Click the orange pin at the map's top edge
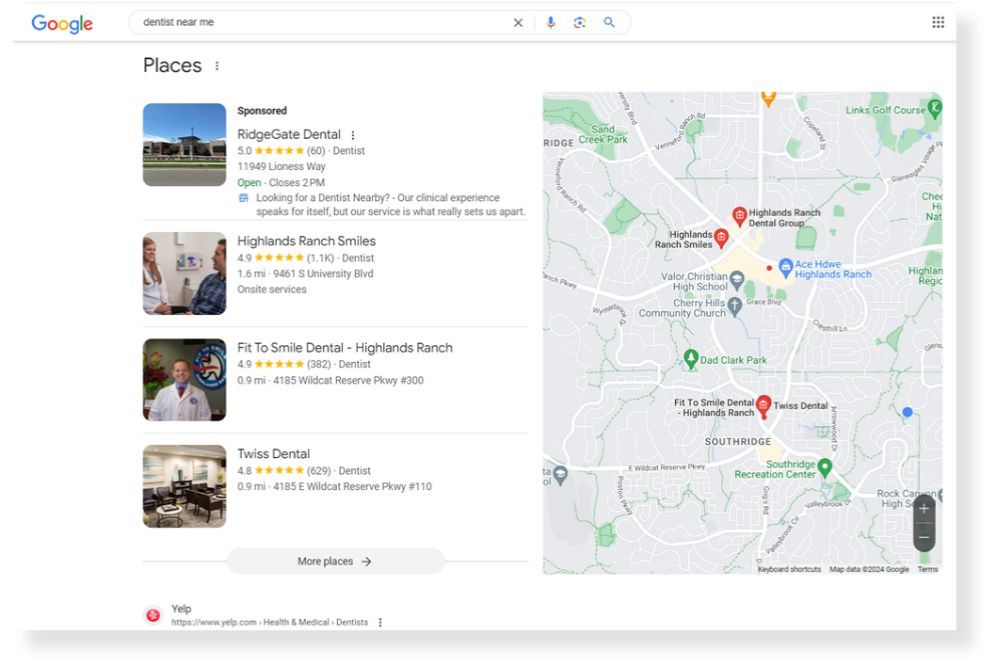1000x667 pixels. coord(768,99)
